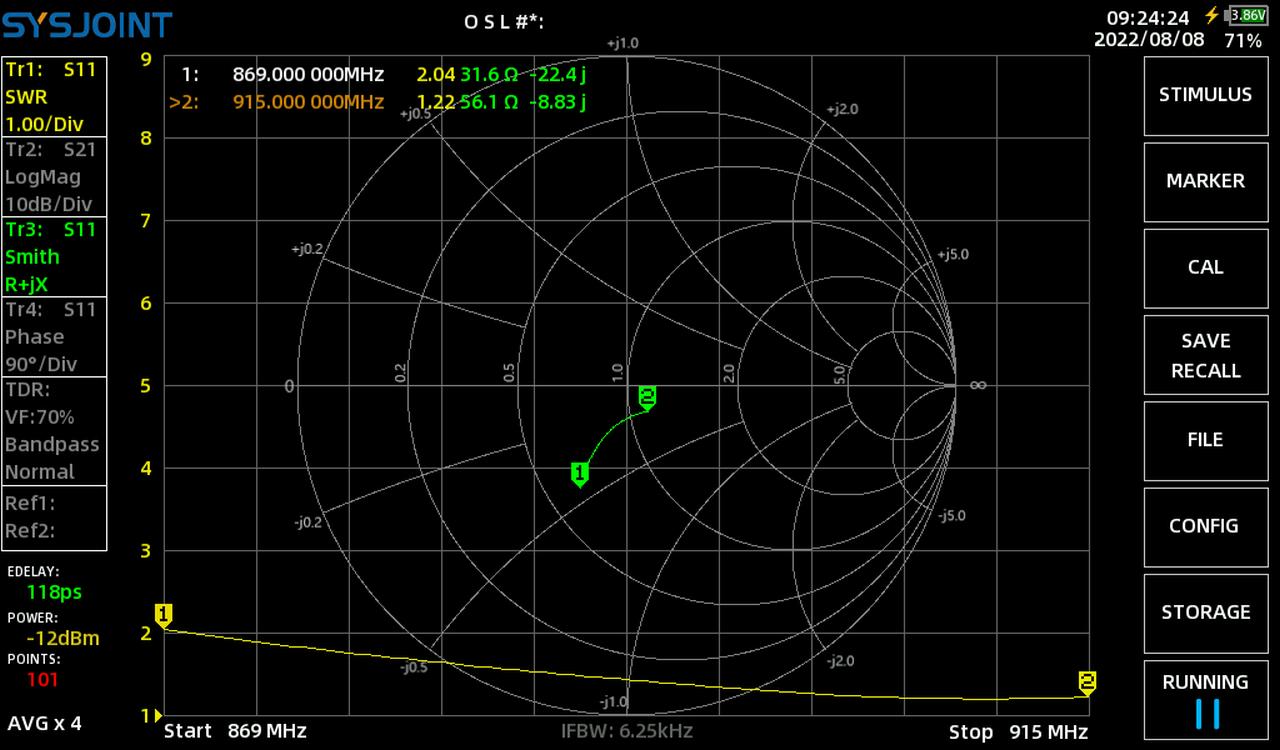Select trace Tr3 S11 Smith
The width and height of the screenshot is (1280, 750).
(54, 257)
